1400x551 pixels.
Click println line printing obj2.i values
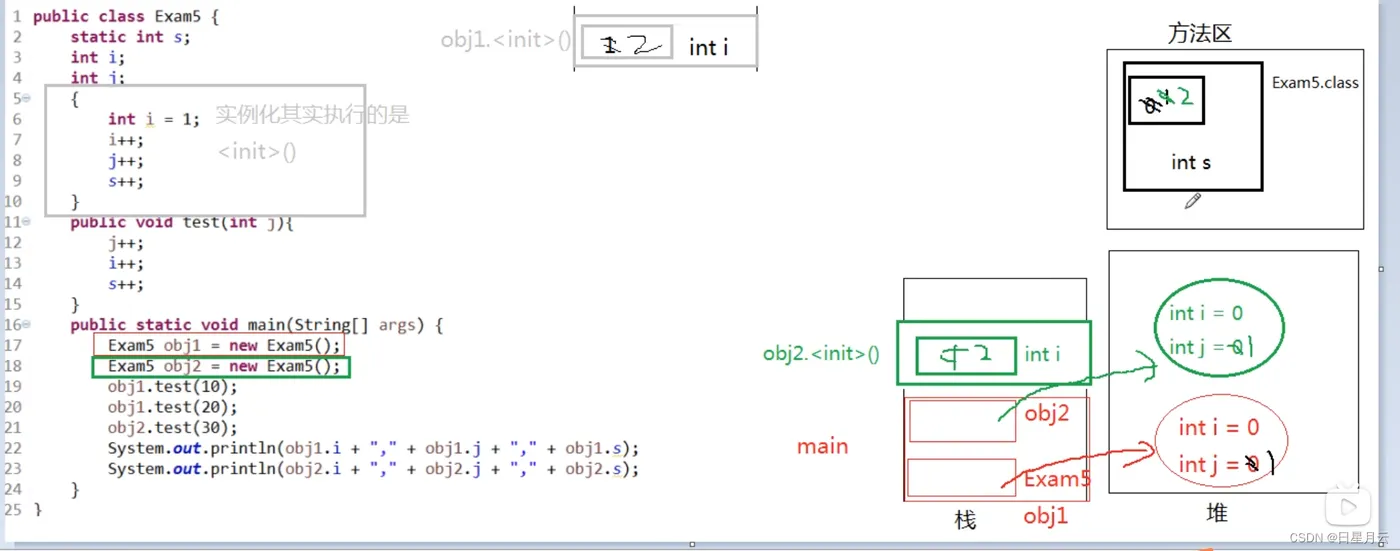pos(373,469)
